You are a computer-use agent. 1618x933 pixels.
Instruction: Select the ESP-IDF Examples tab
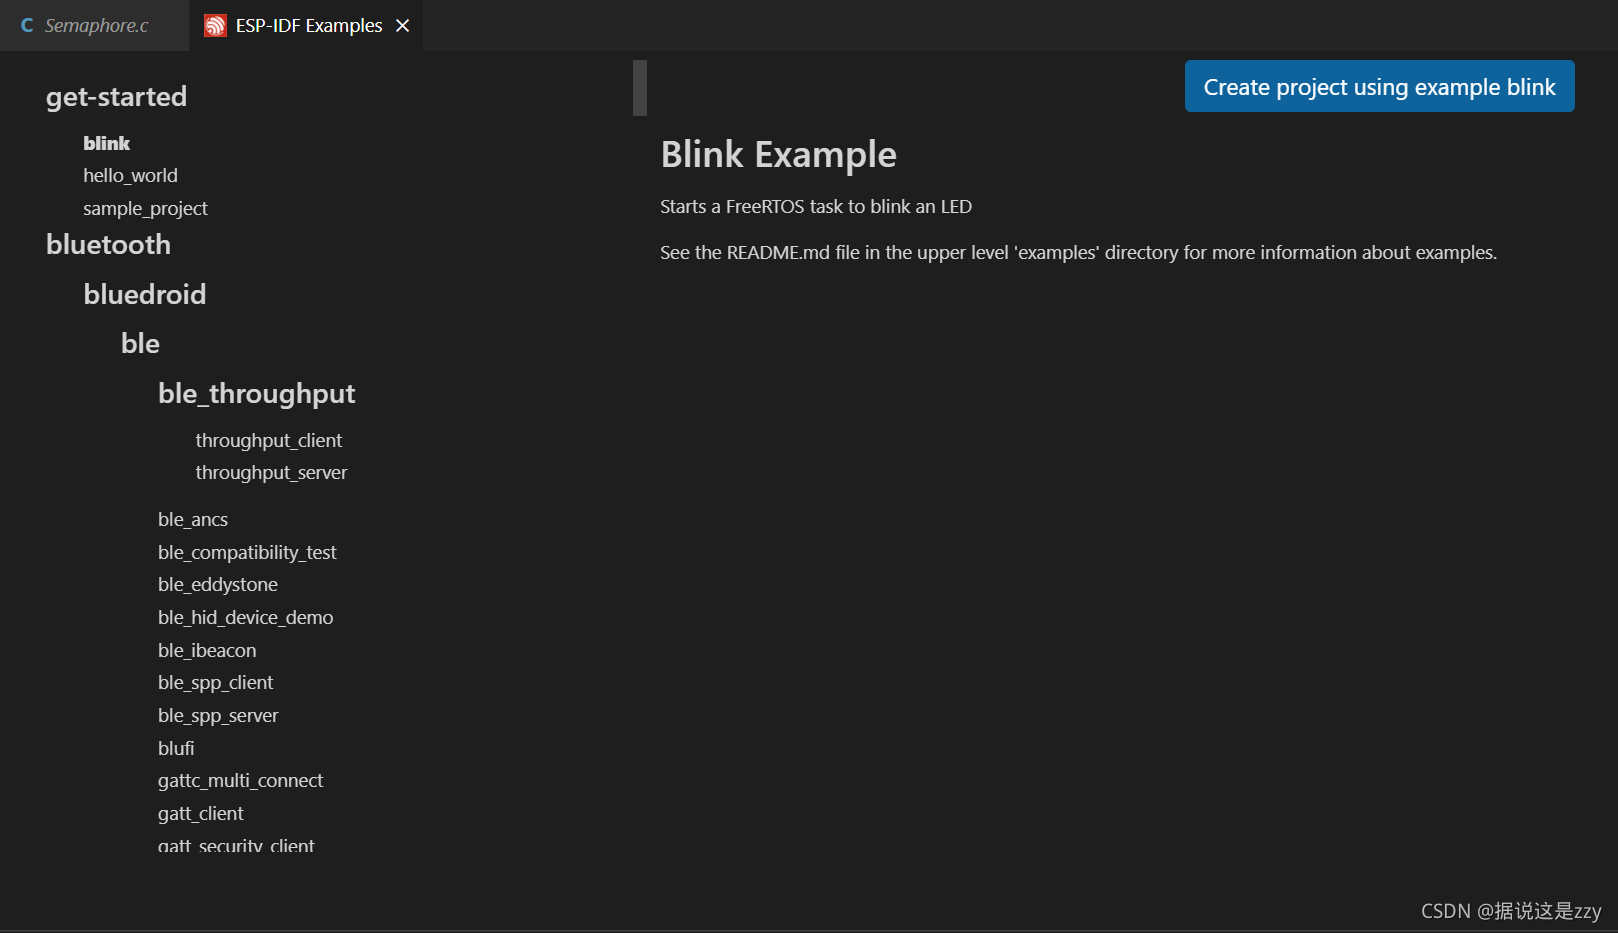coord(308,25)
